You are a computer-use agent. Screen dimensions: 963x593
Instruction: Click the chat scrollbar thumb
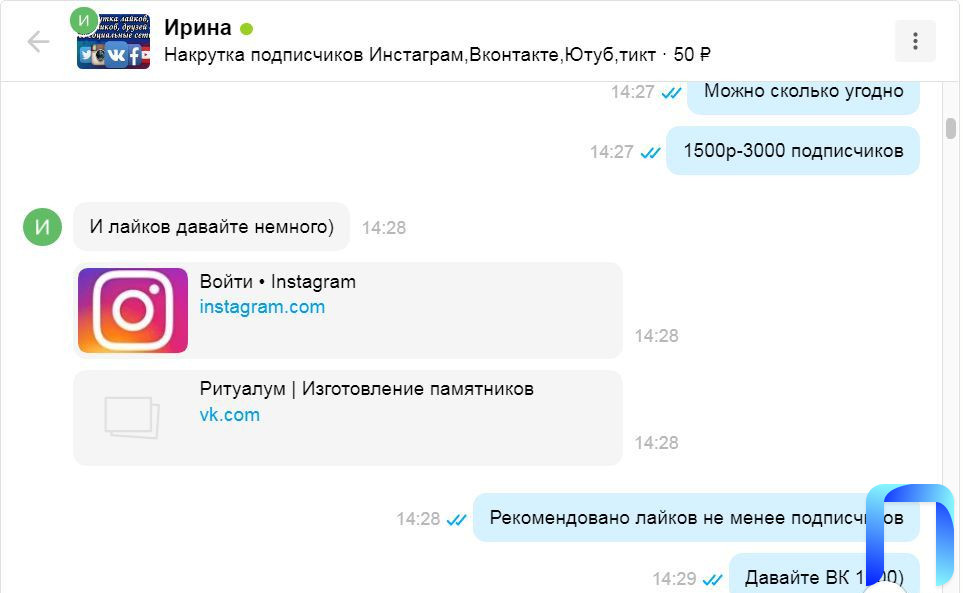(951, 128)
